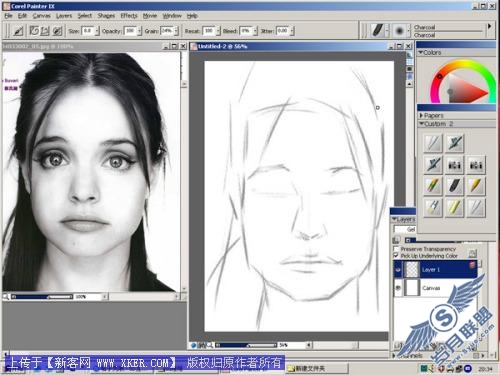Image resolution: width=500 pixels, height=375 pixels.
Task: Select the Canvas layer row
Action: pos(435,288)
